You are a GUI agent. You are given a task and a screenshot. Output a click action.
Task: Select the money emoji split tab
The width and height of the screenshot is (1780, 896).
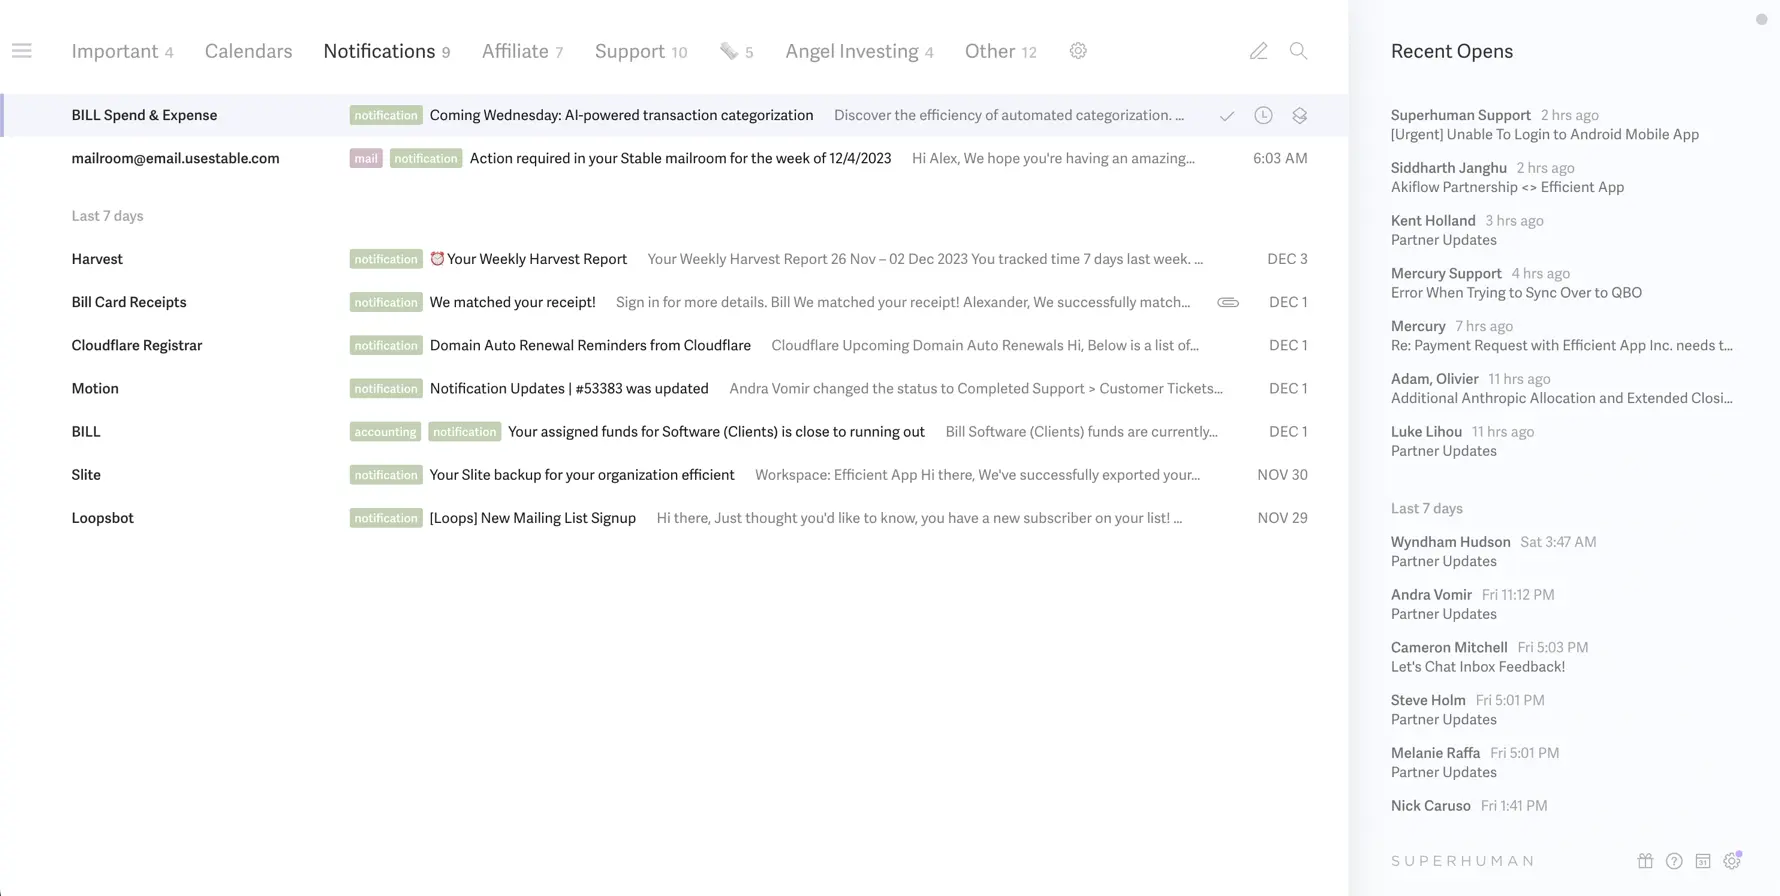[x=736, y=51]
